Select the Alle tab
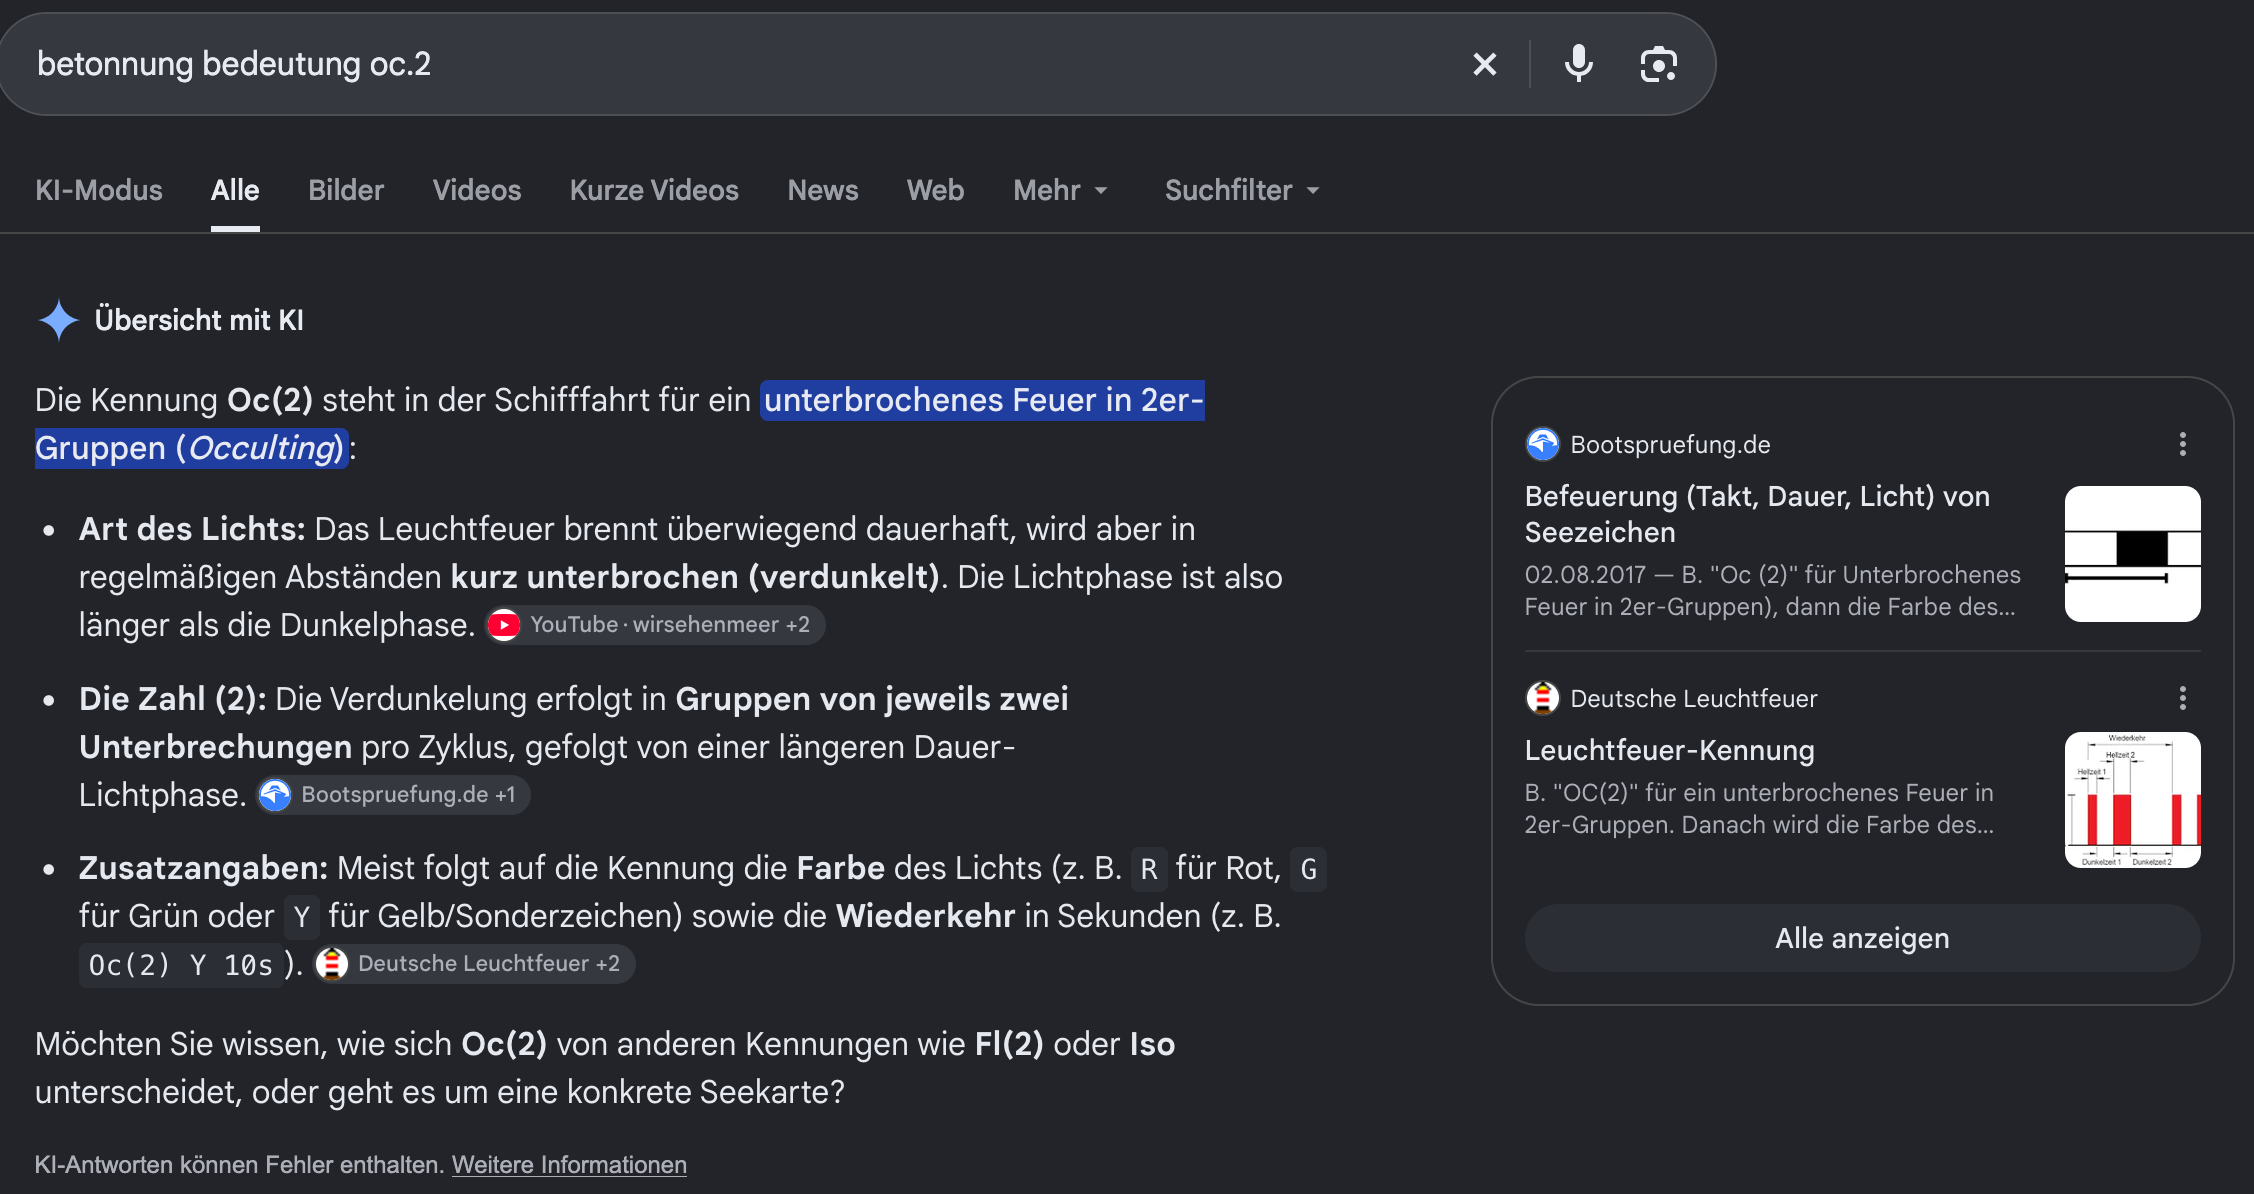The width and height of the screenshot is (2254, 1194). [235, 190]
